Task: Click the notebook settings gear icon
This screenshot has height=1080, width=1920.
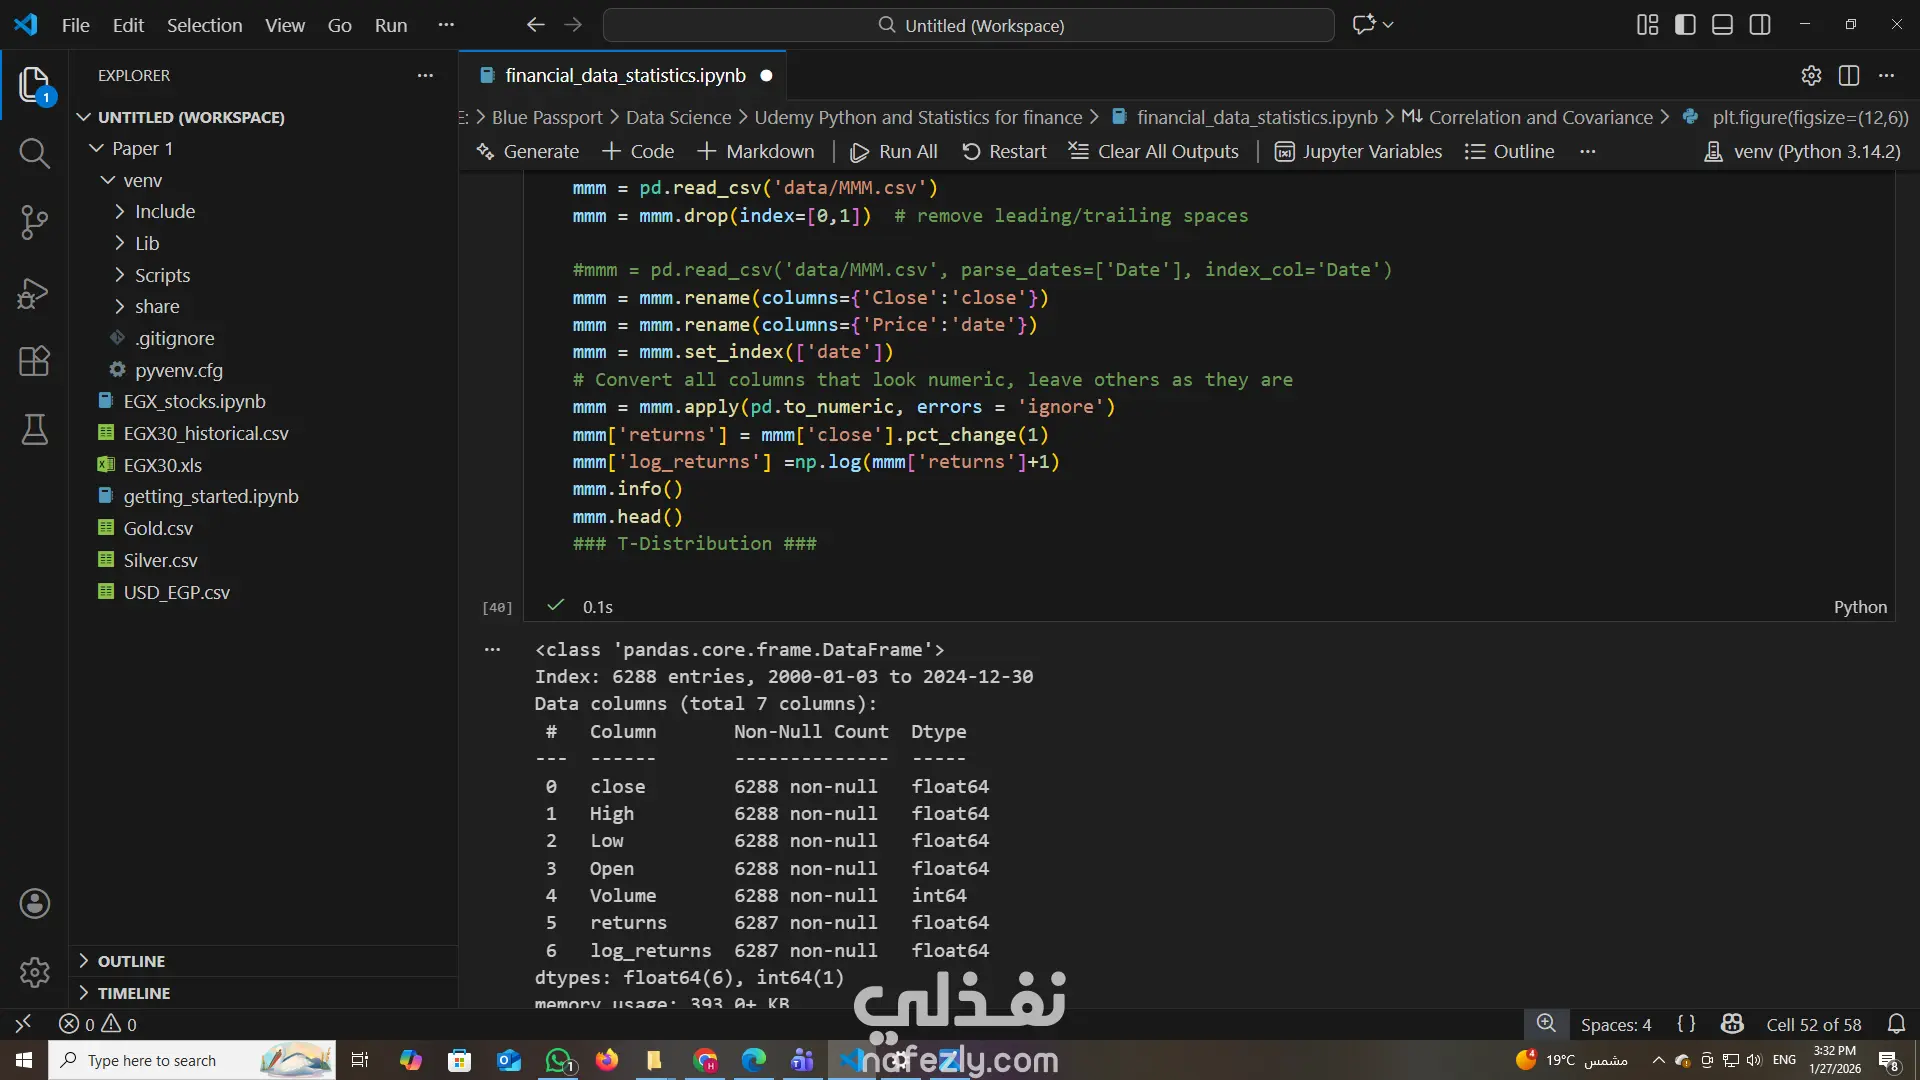Action: pos(1811,75)
